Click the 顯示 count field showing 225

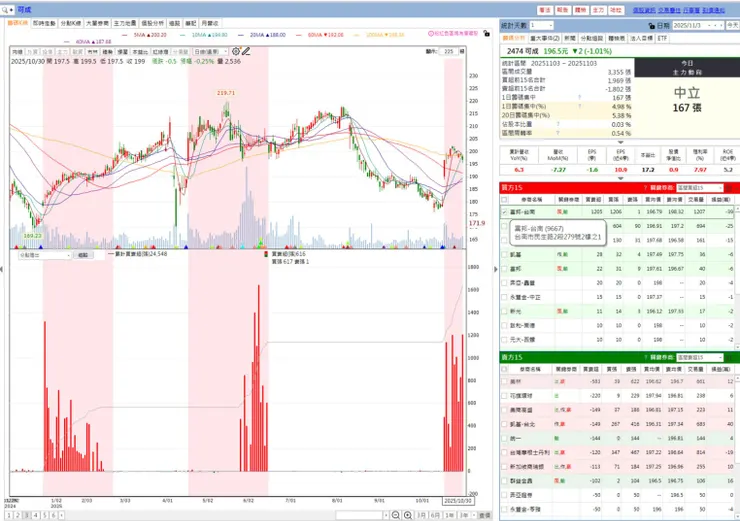click(x=449, y=51)
